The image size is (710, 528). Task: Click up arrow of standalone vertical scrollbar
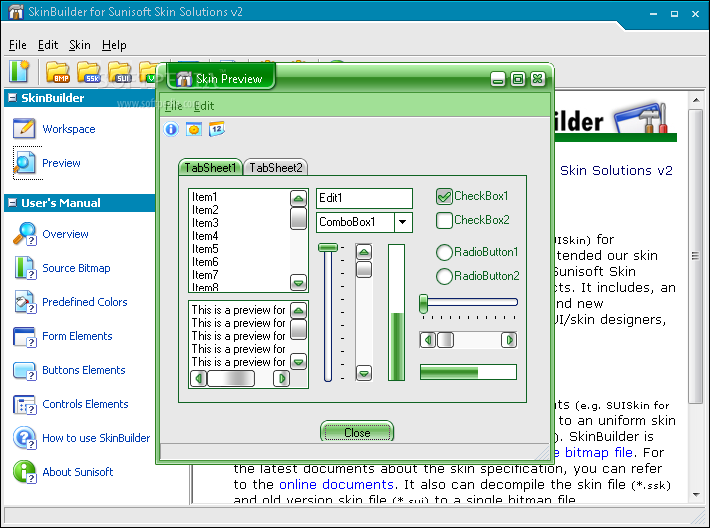pos(364,252)
